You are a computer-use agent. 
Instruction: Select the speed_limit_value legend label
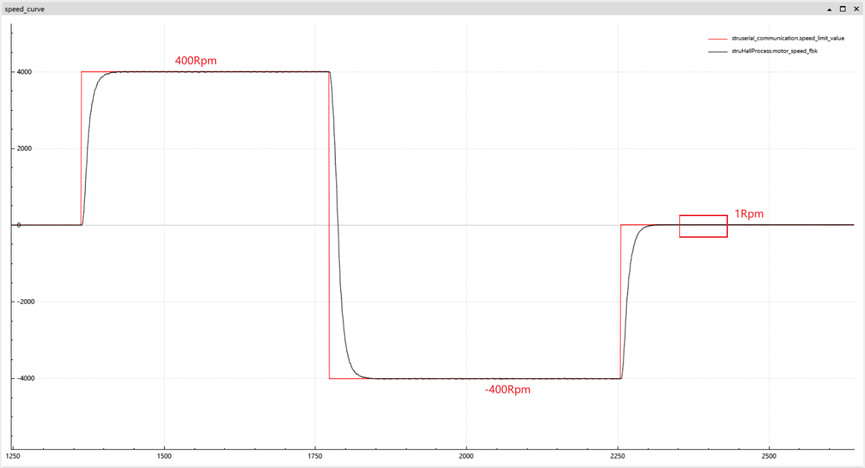pos(788,38)
